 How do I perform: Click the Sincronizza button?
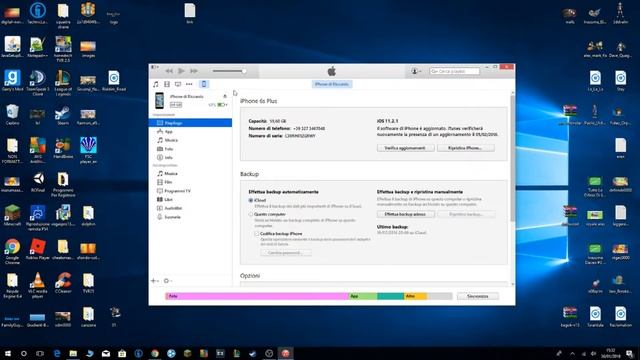(x=478, y=296)
